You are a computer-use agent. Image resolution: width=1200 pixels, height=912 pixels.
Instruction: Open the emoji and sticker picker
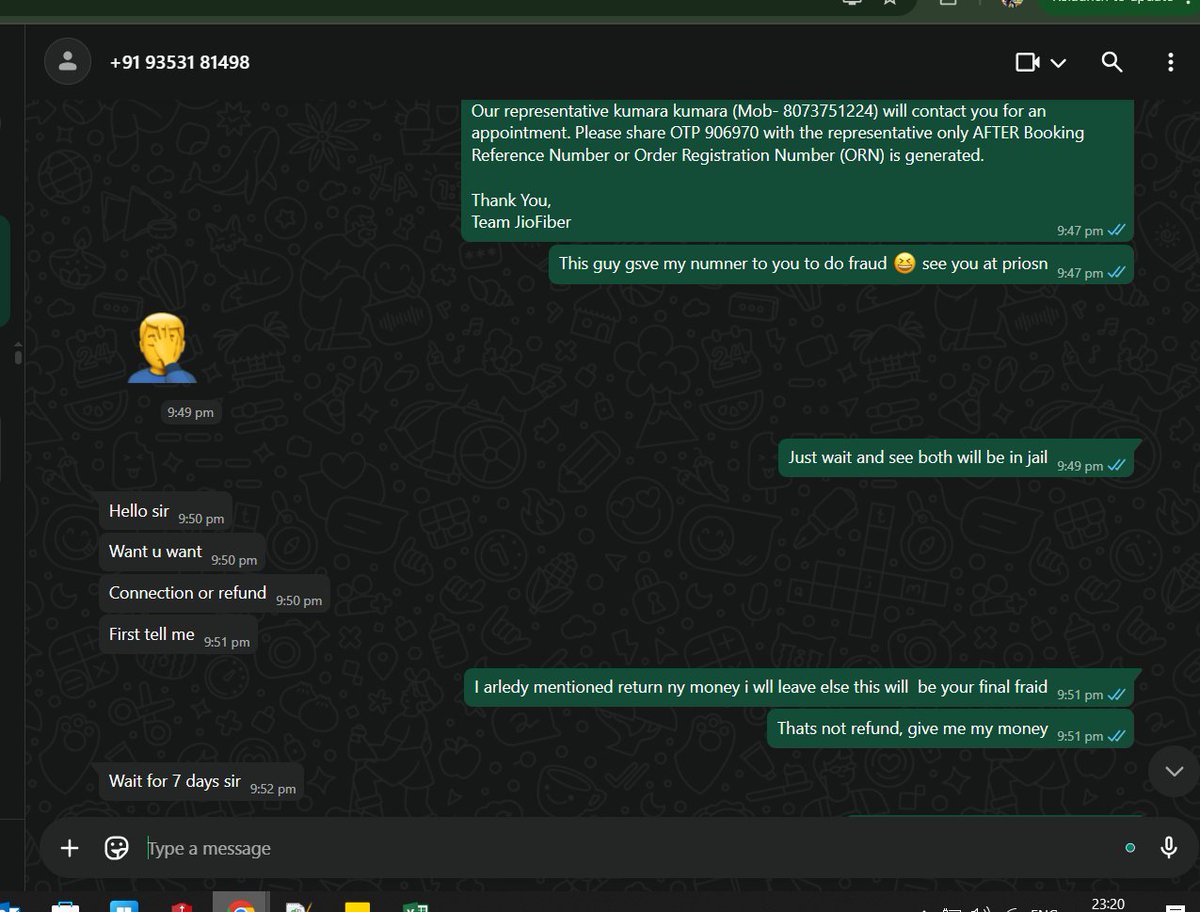coord(116,847)
